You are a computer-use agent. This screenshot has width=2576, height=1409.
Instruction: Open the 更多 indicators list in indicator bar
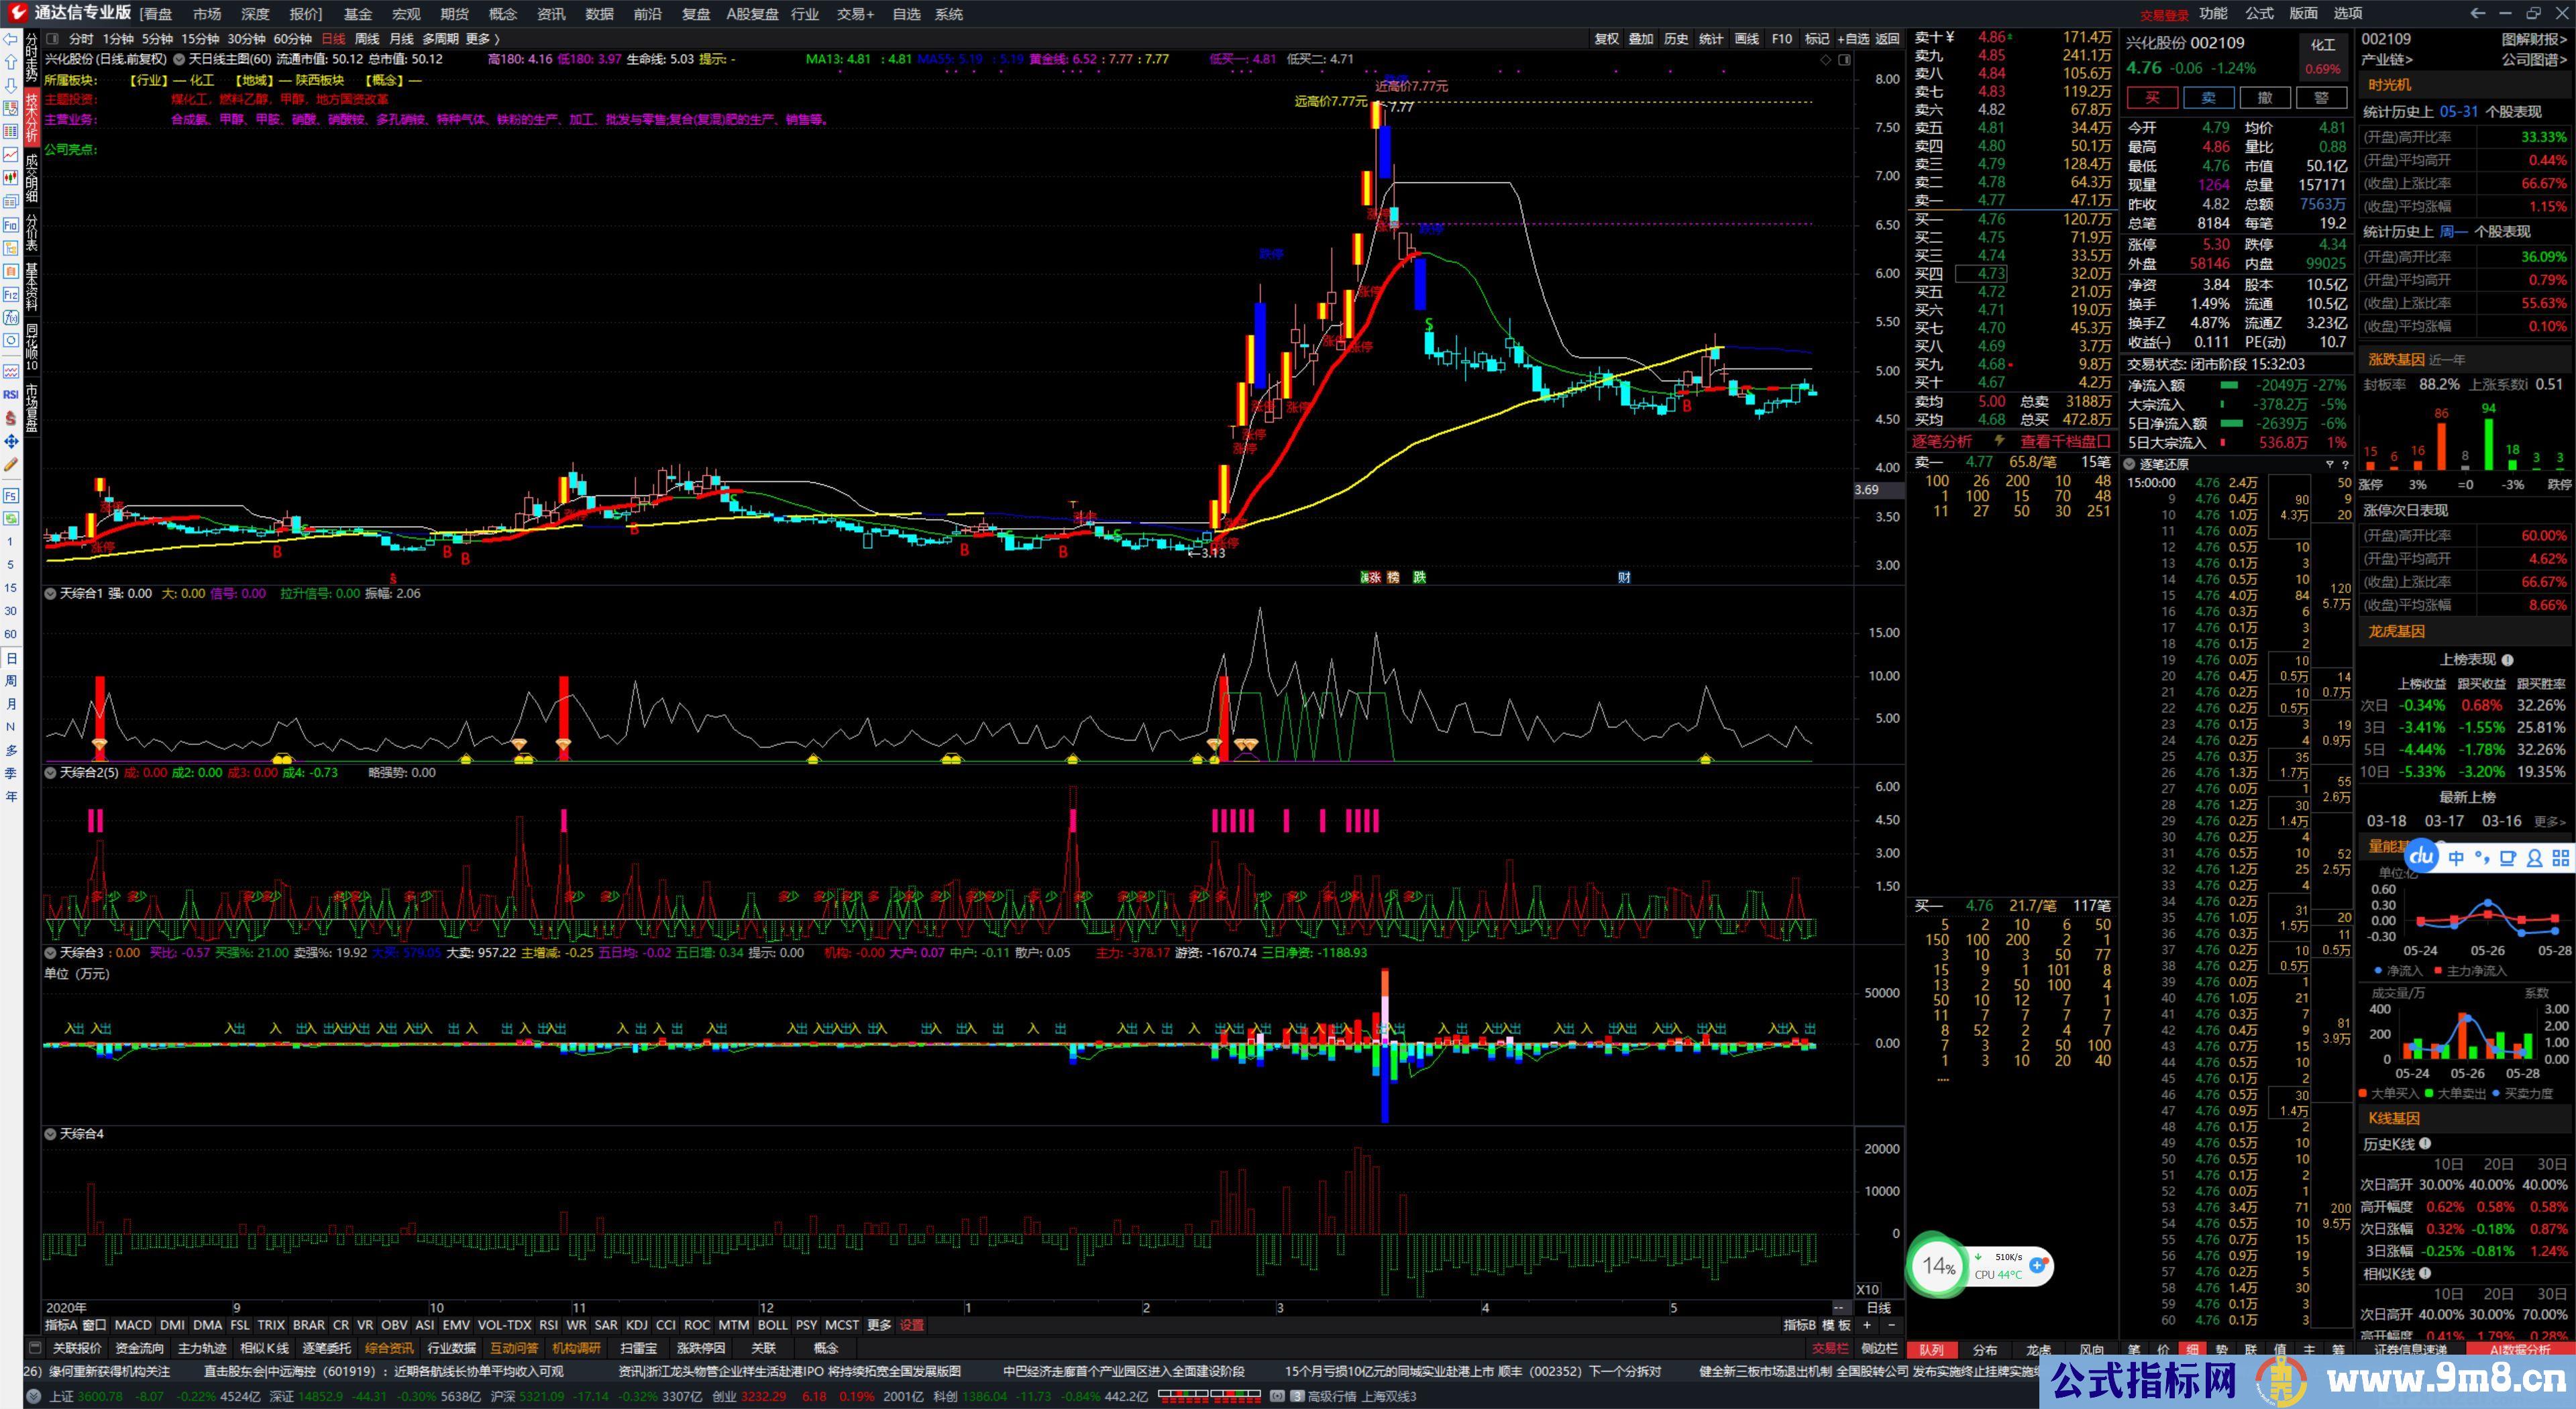[x=879, y=1325]
